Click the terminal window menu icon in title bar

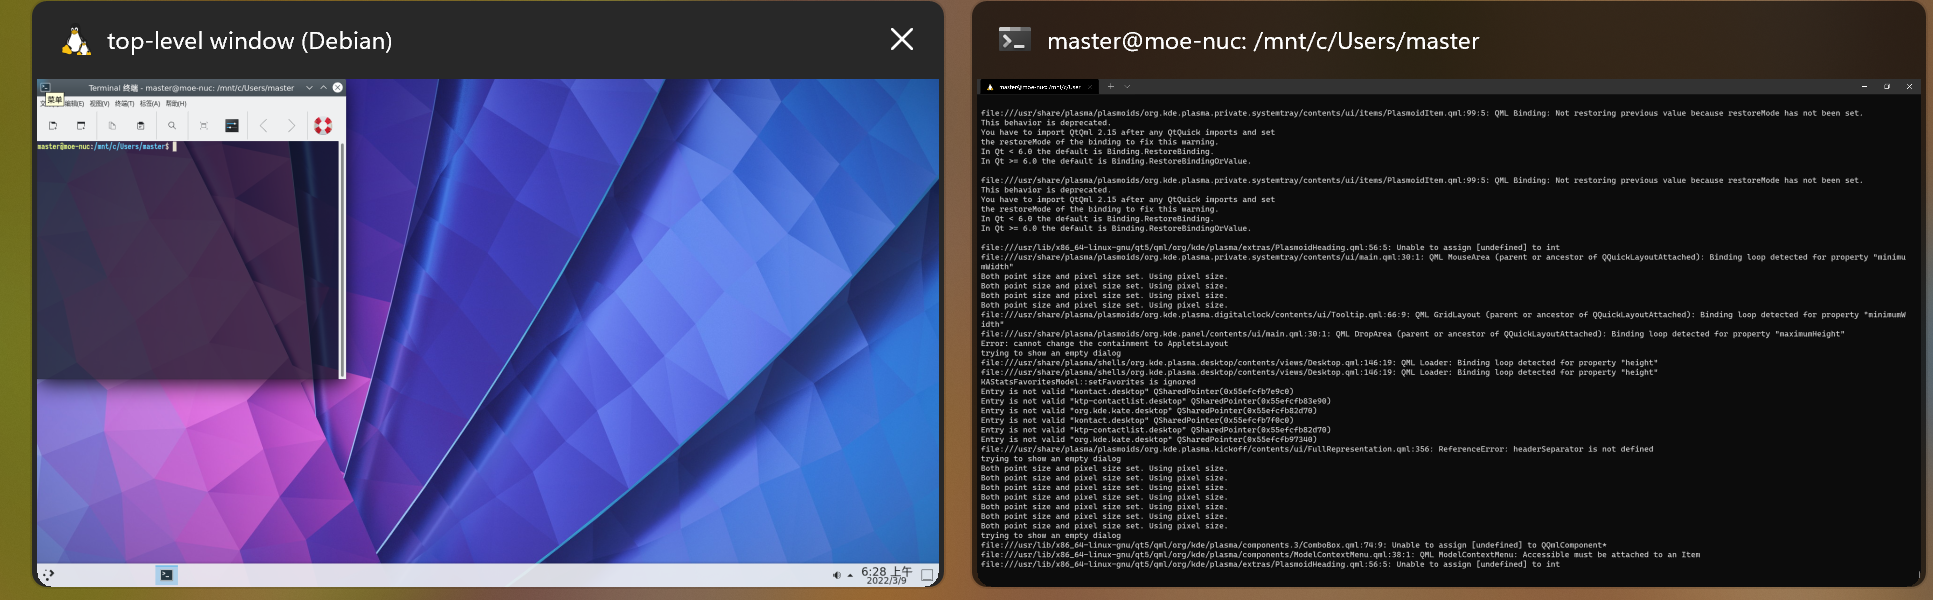pos(45,87)
